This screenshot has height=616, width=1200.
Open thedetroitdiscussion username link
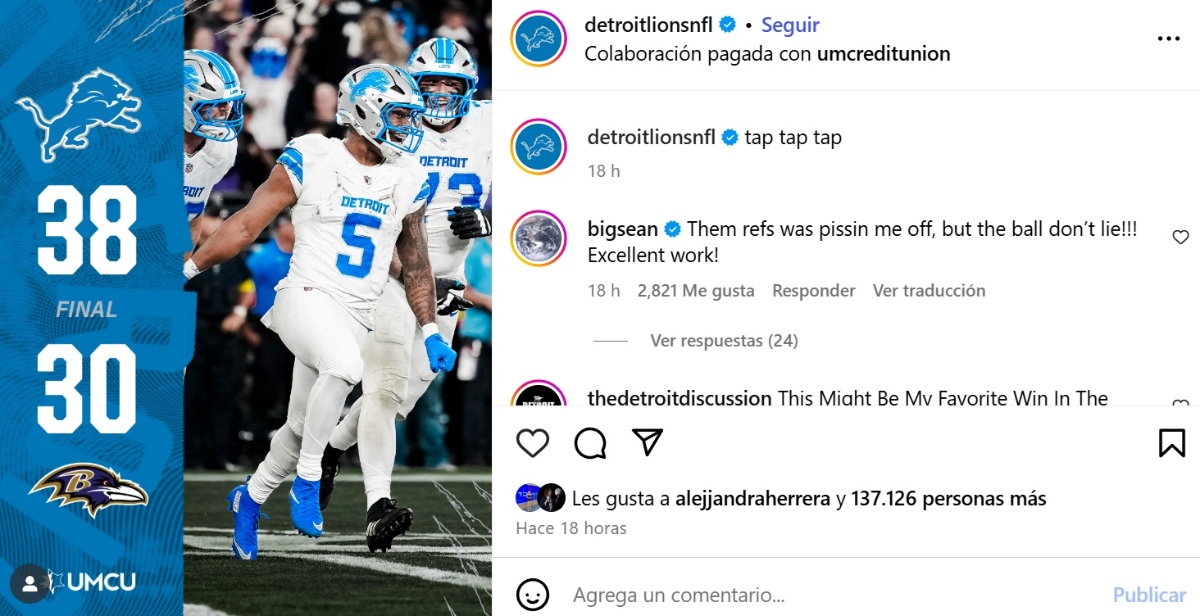tap(679, 398)
